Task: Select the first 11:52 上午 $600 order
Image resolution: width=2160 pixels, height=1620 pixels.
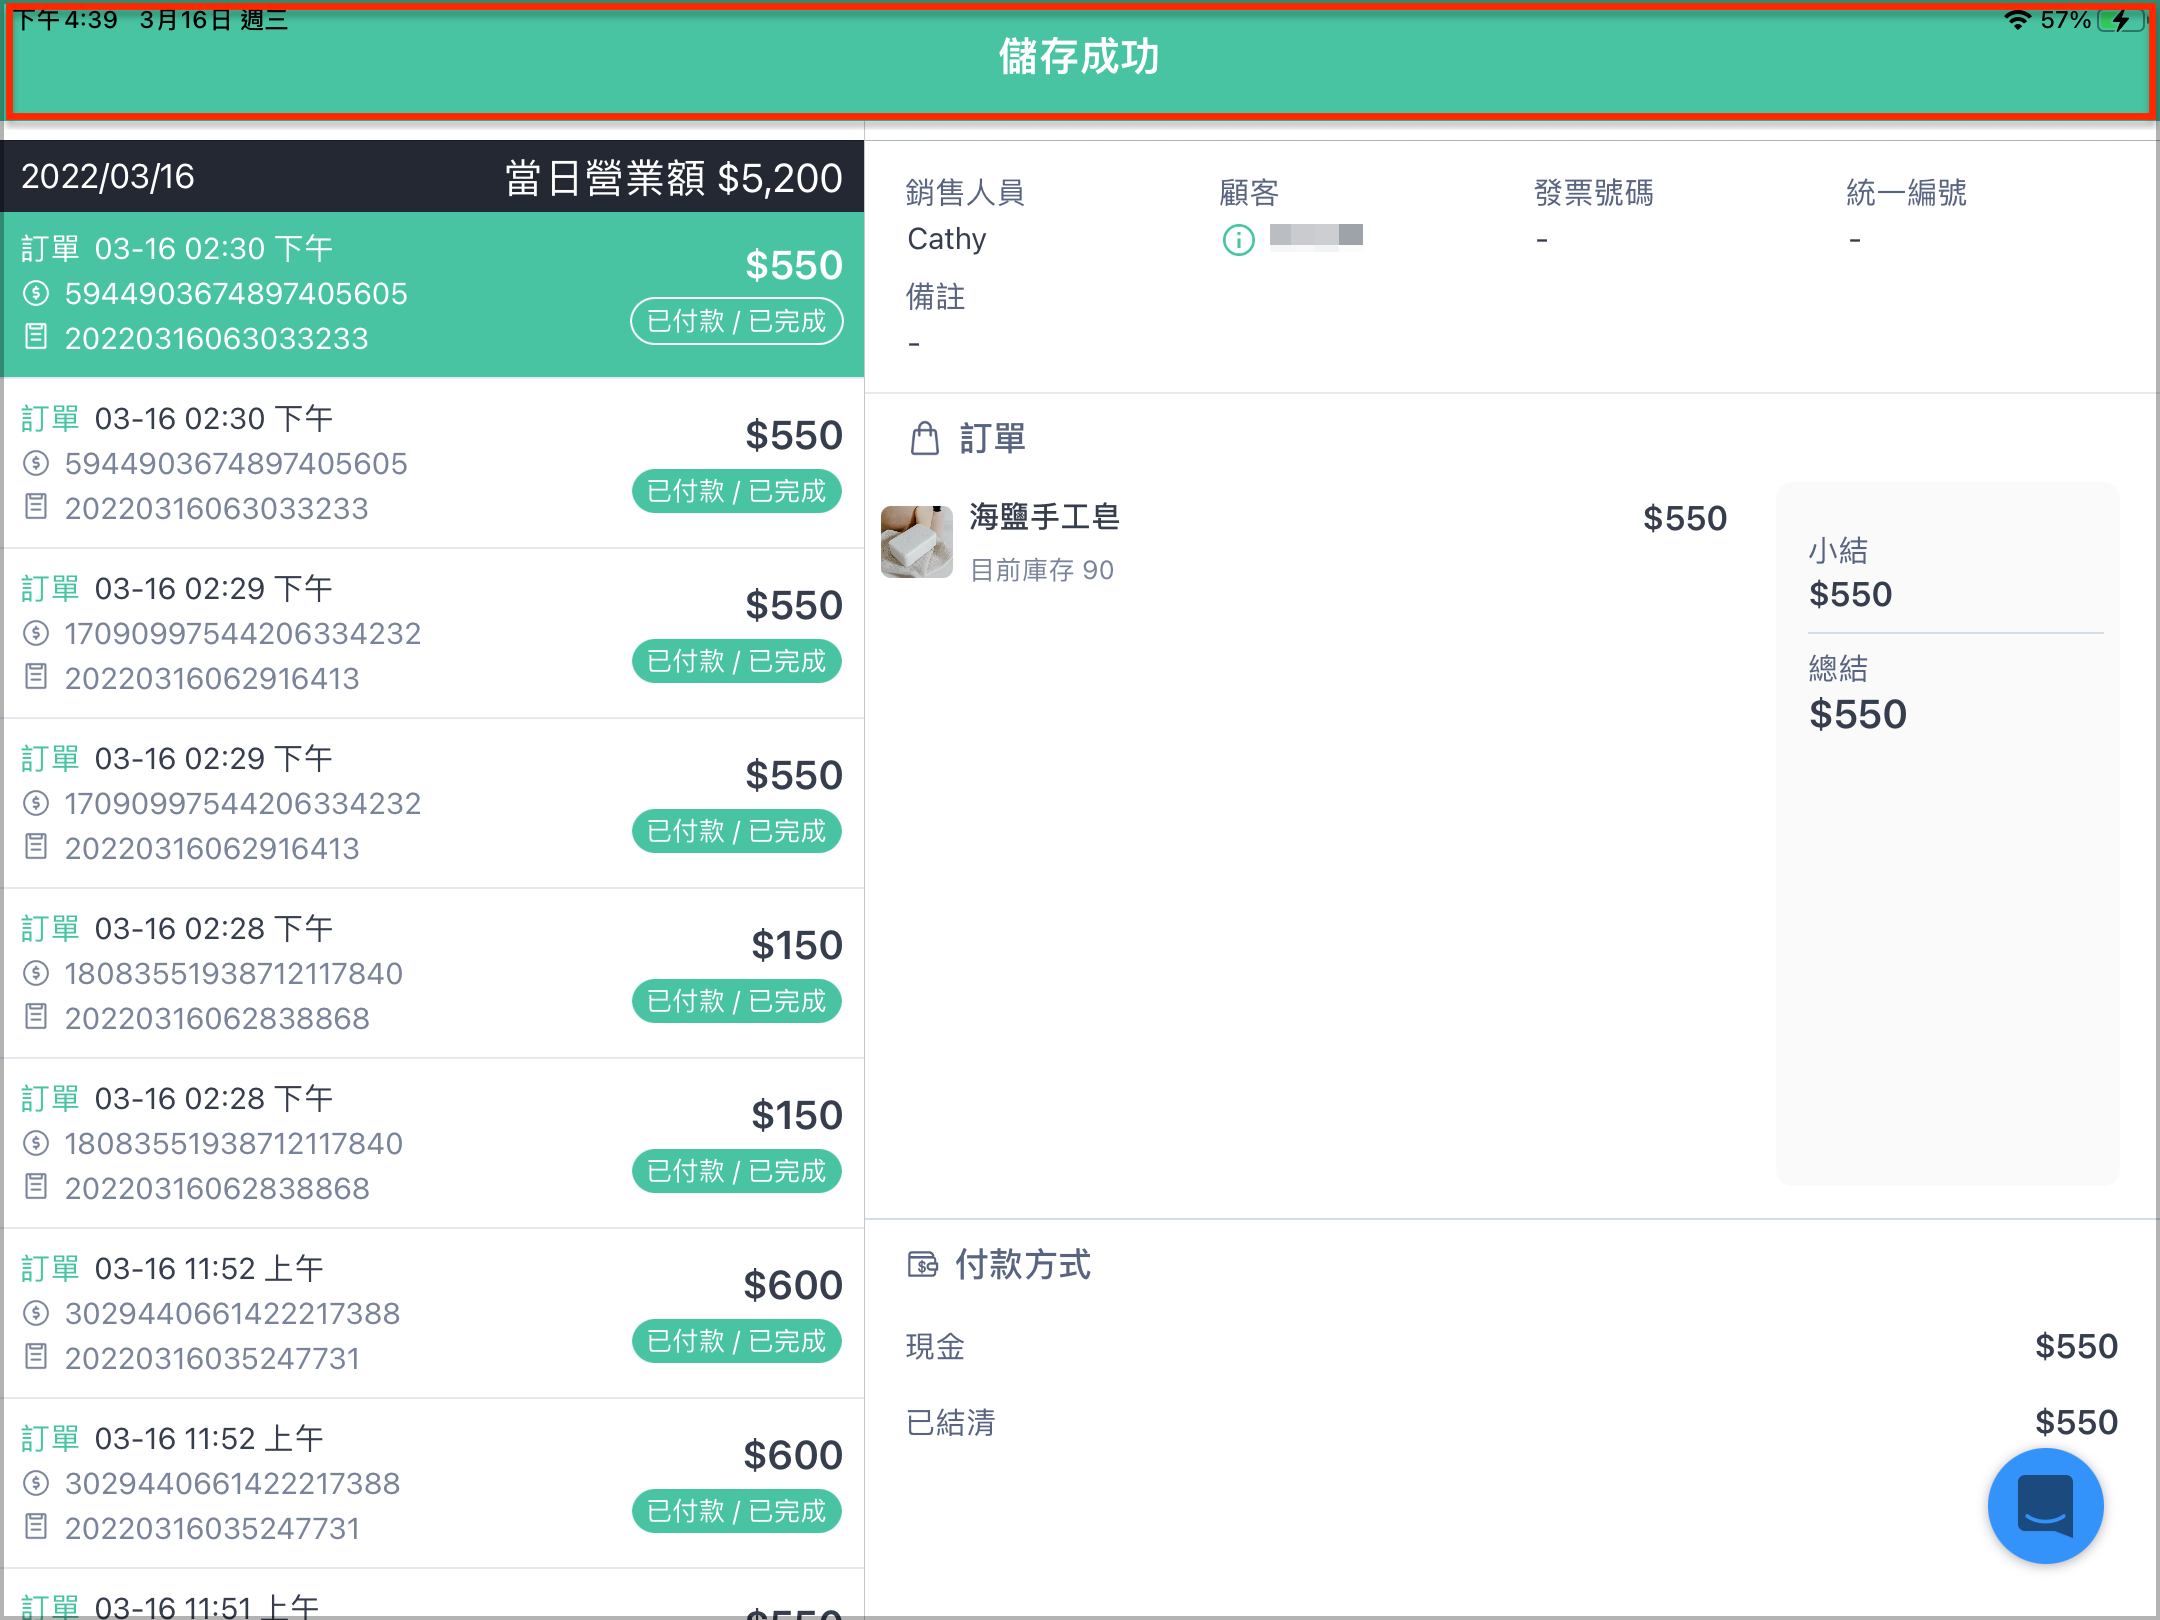Action: click(433, 1313)
